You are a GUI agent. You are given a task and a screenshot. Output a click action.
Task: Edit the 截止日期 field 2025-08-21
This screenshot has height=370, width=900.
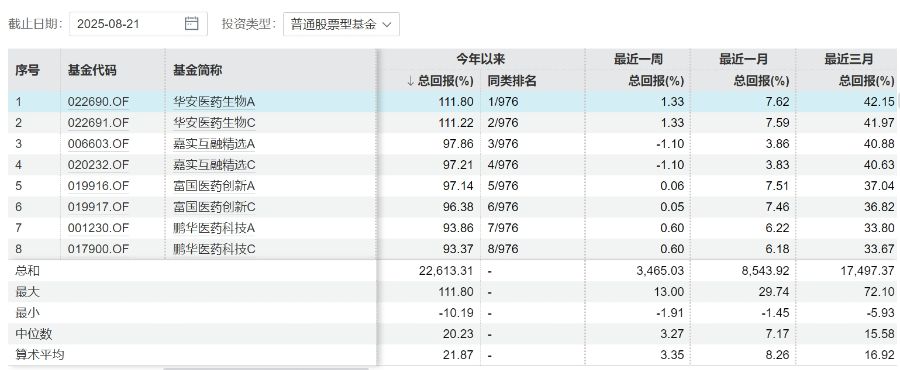point(138,24)
